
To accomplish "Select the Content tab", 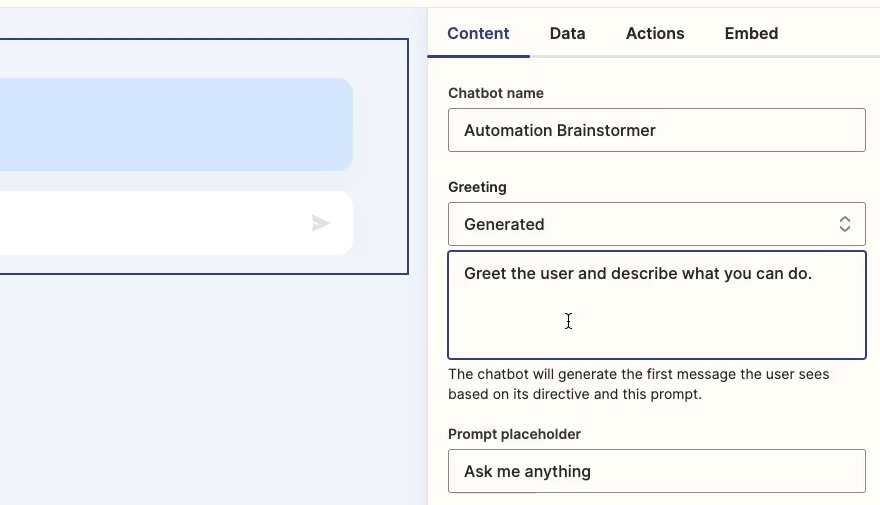I will 478,34.
